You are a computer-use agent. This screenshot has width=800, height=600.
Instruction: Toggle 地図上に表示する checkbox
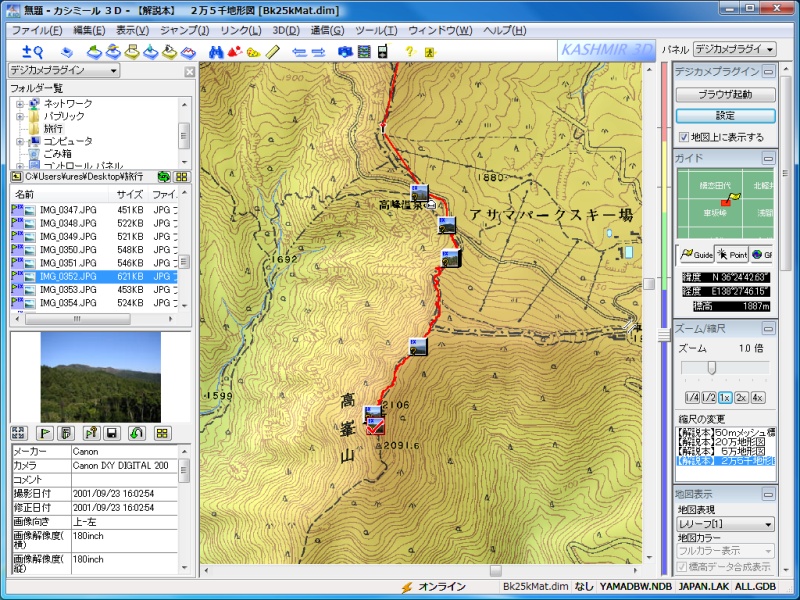click(684, 137)
